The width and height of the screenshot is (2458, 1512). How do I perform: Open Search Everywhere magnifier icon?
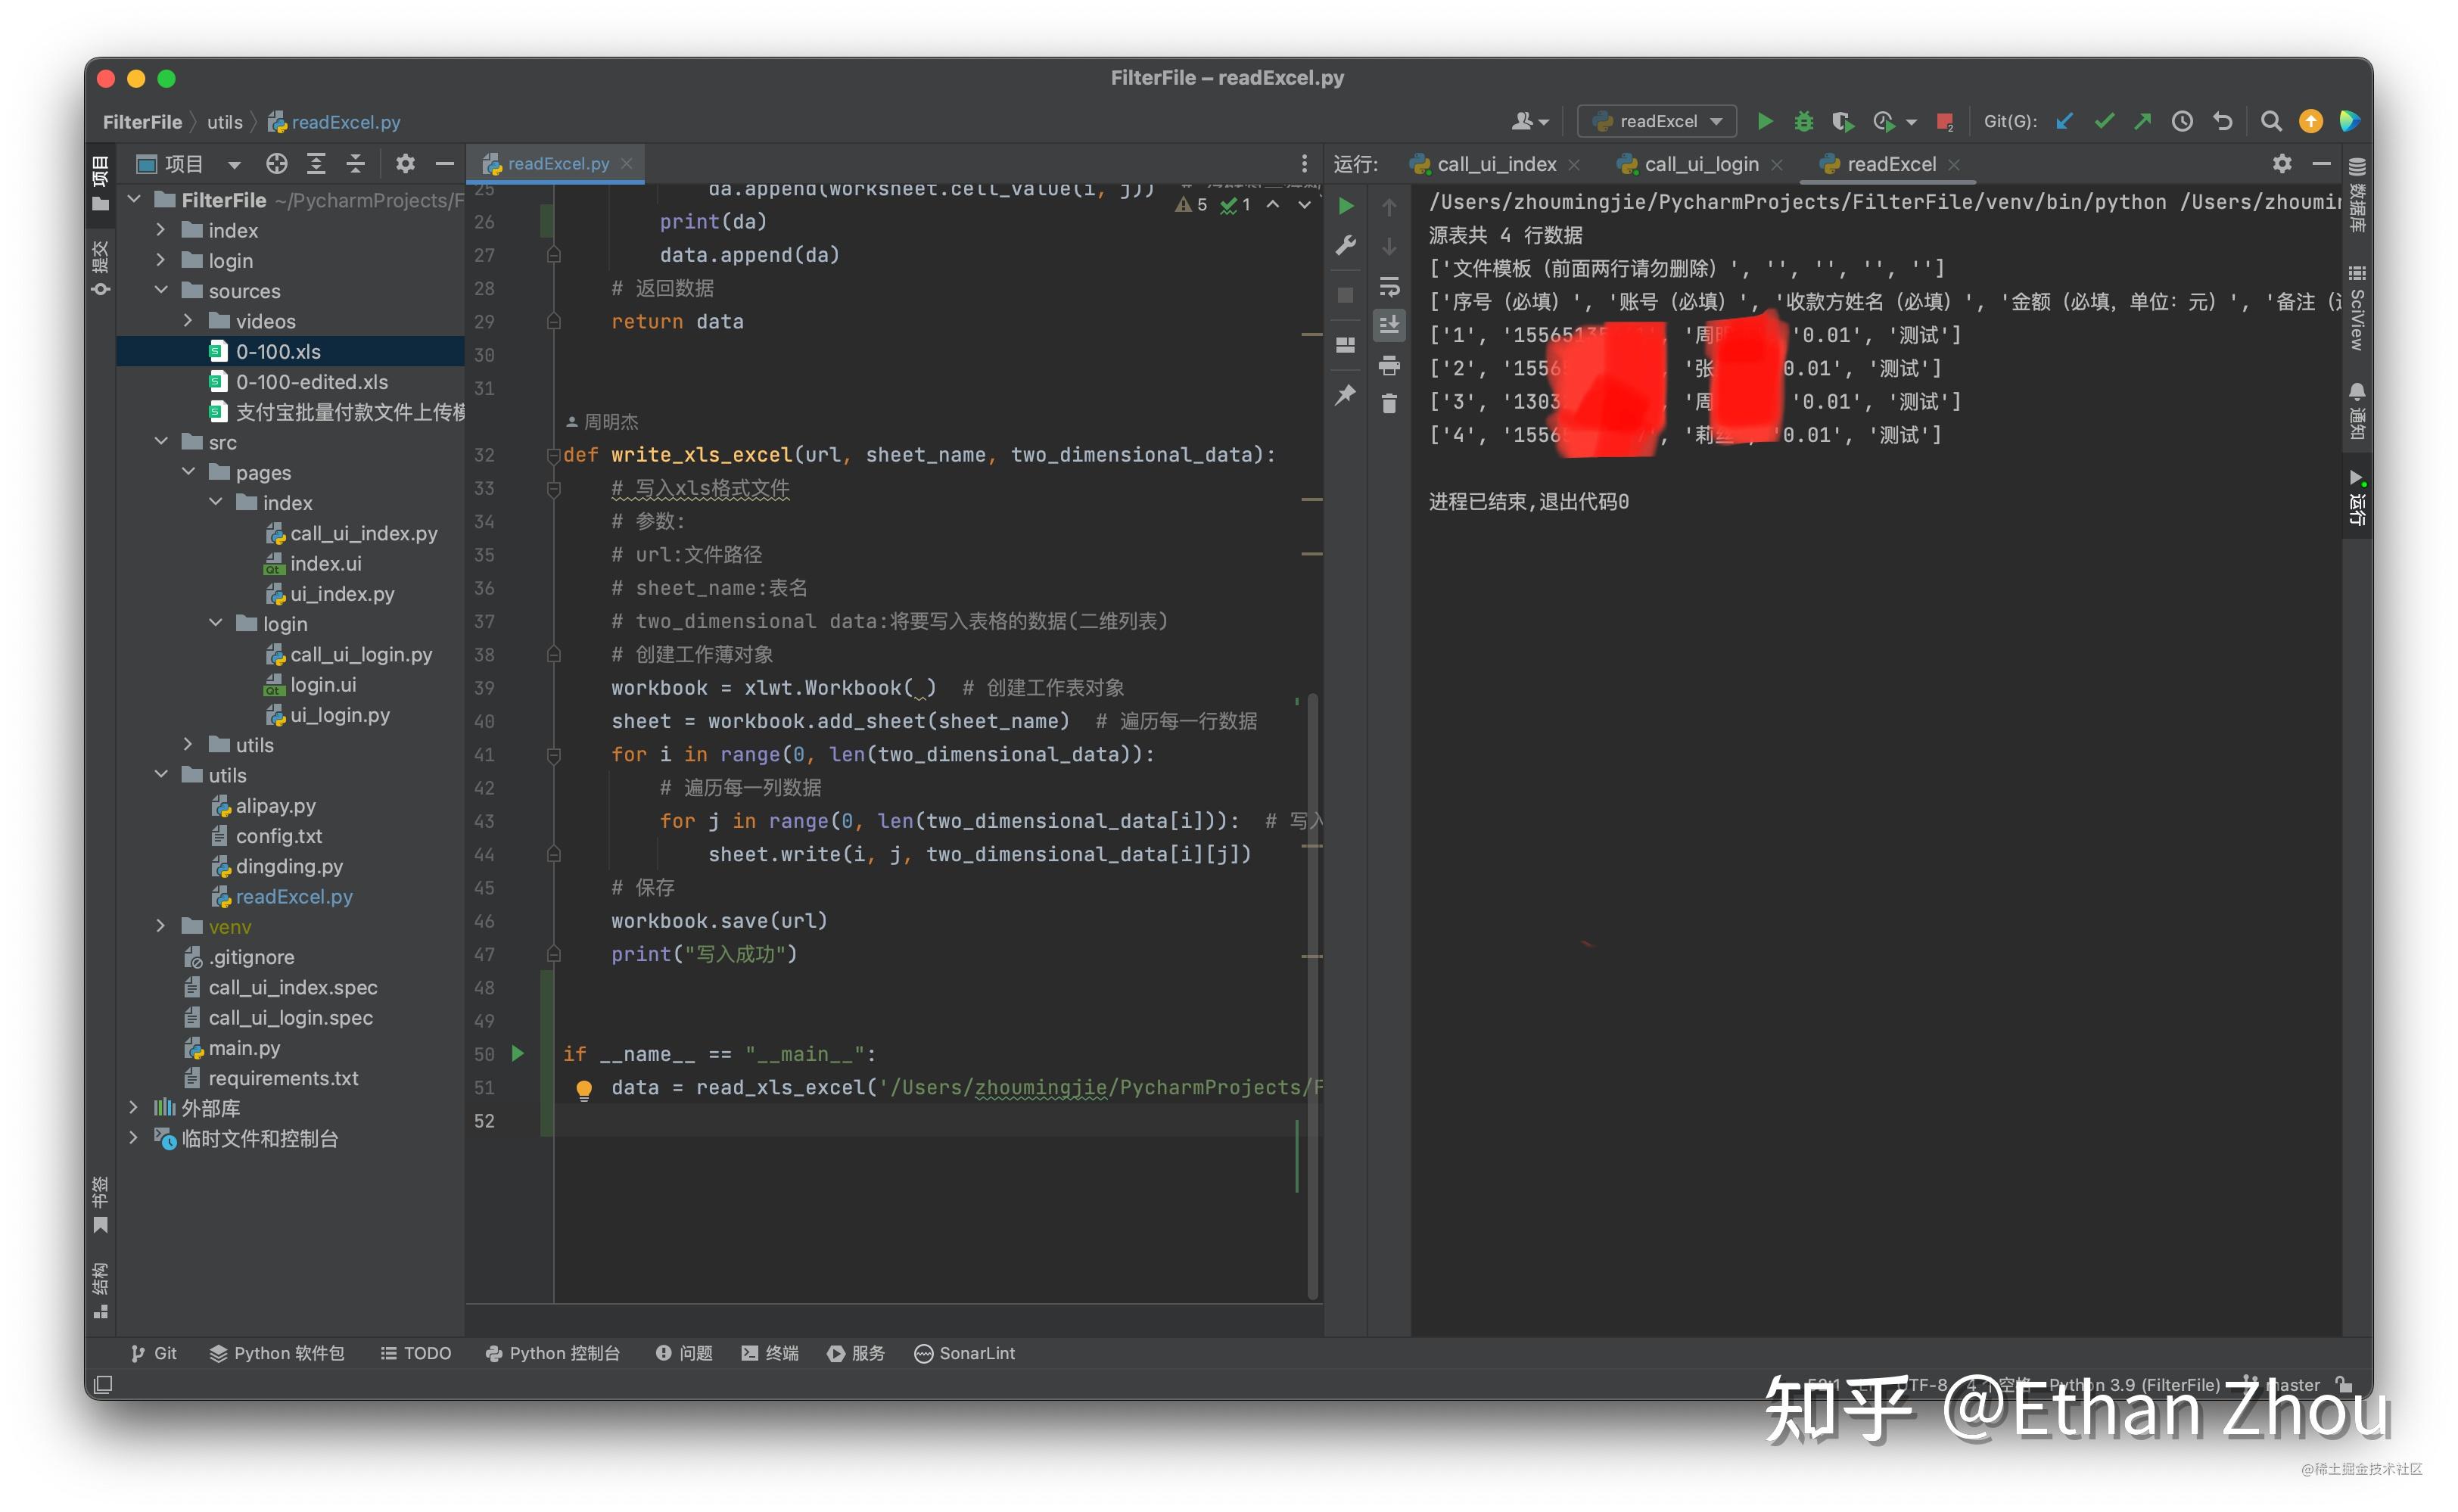point(2271,121)
